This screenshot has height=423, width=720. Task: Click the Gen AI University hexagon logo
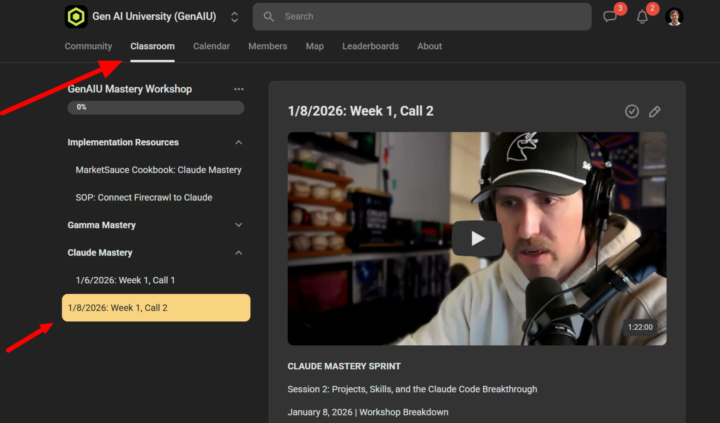[x=76, y=17]
